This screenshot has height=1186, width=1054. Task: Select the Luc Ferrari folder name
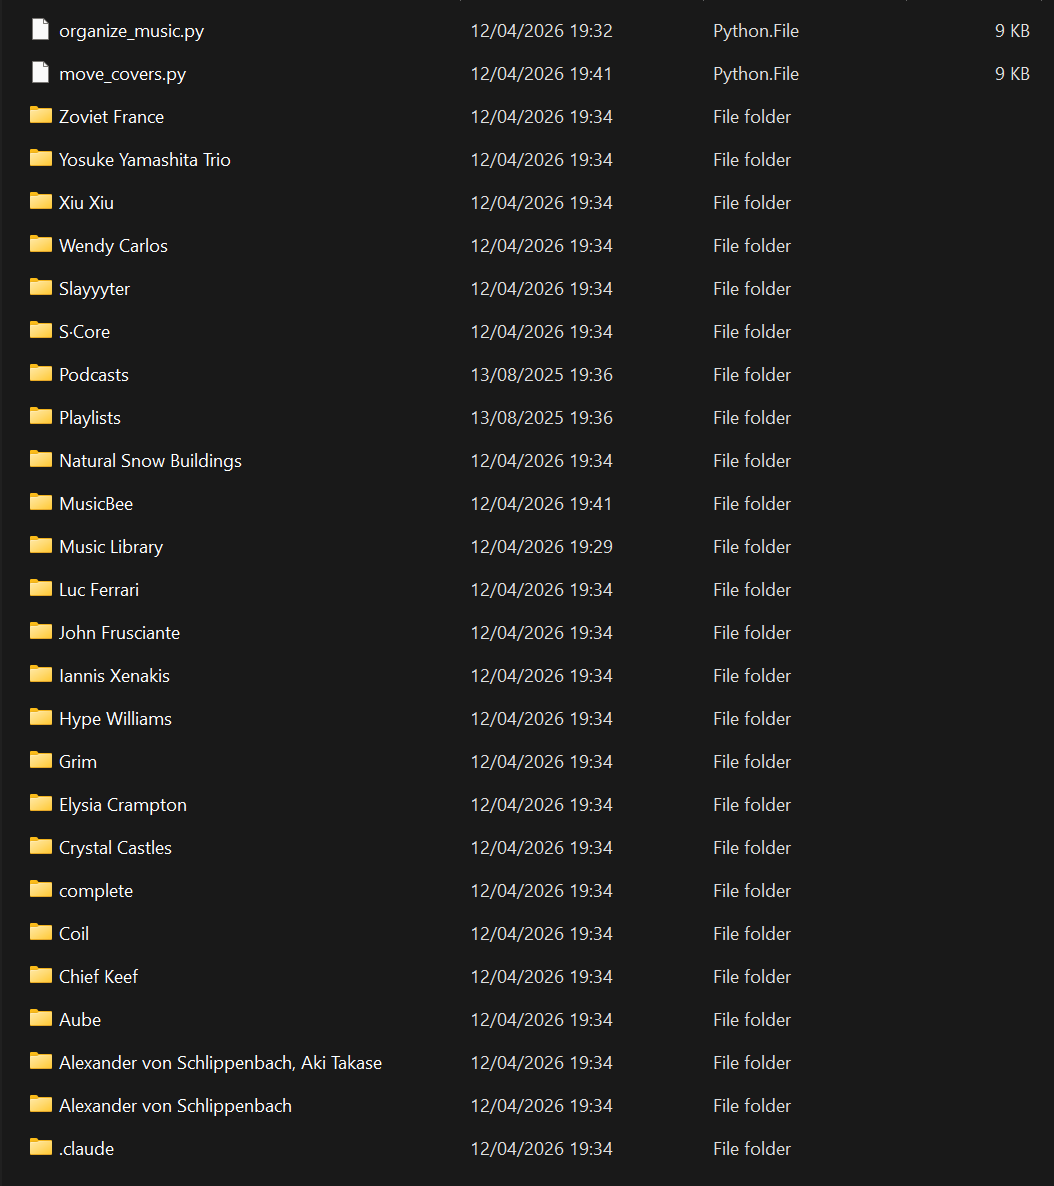click(99, 590)
